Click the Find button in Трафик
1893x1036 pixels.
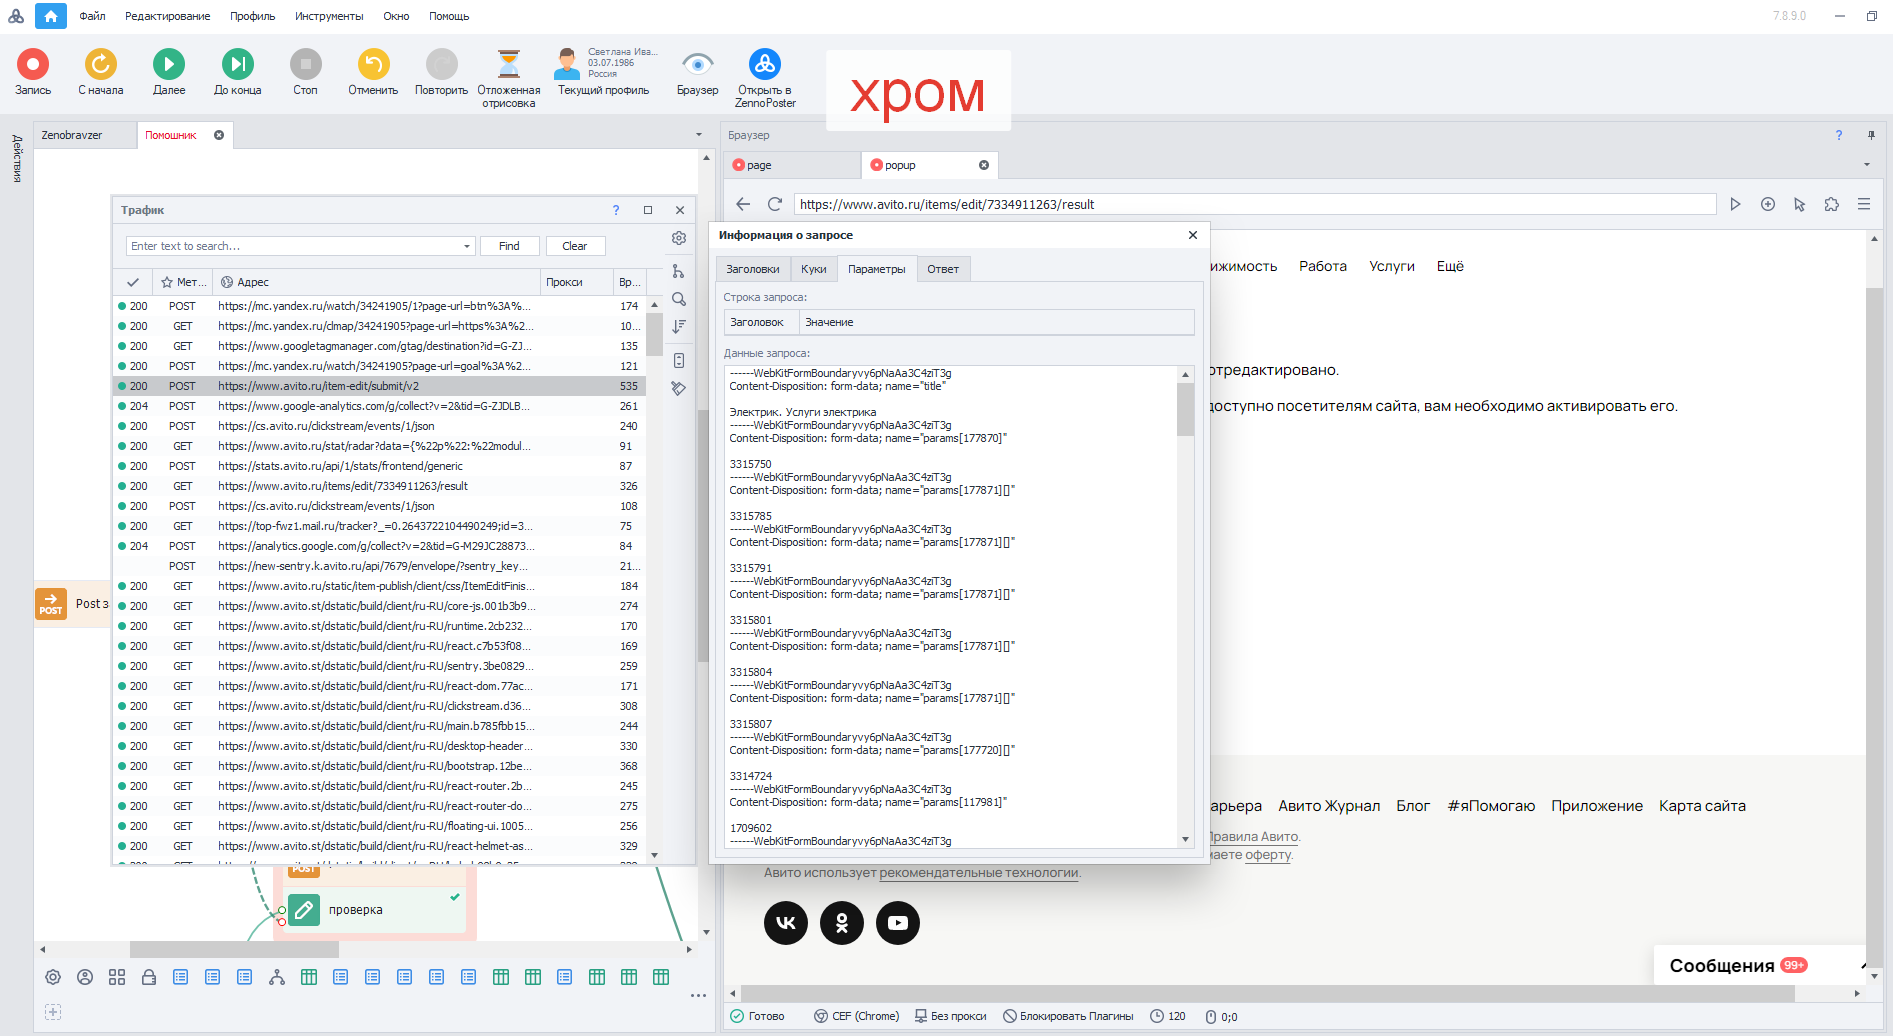click(x=510, y=246)
